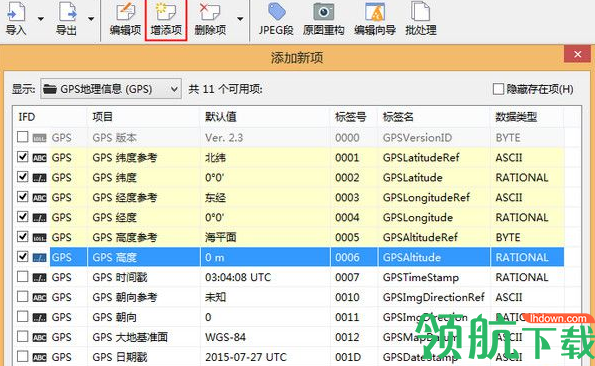Uncheck the GPS 纬度参考 row checkbox
The image size is (595, 366).
[23, 157]
